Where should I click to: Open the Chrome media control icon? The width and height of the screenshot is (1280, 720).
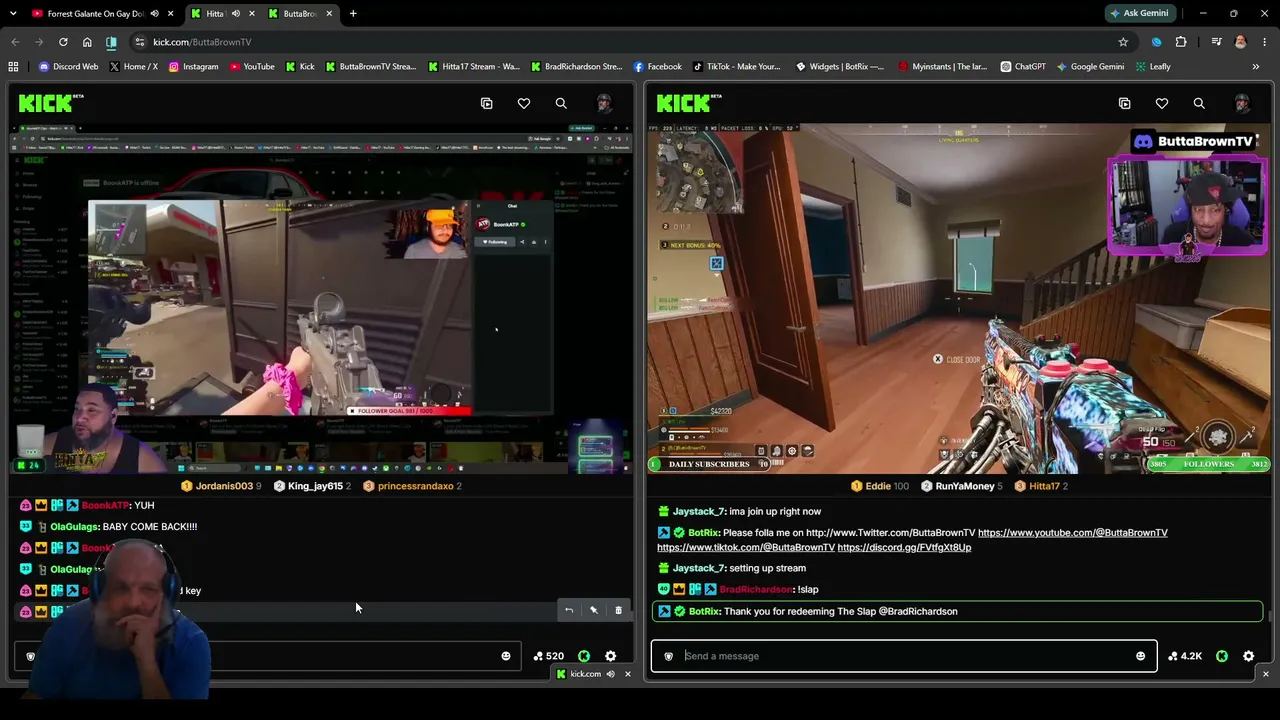(1216, 42)
